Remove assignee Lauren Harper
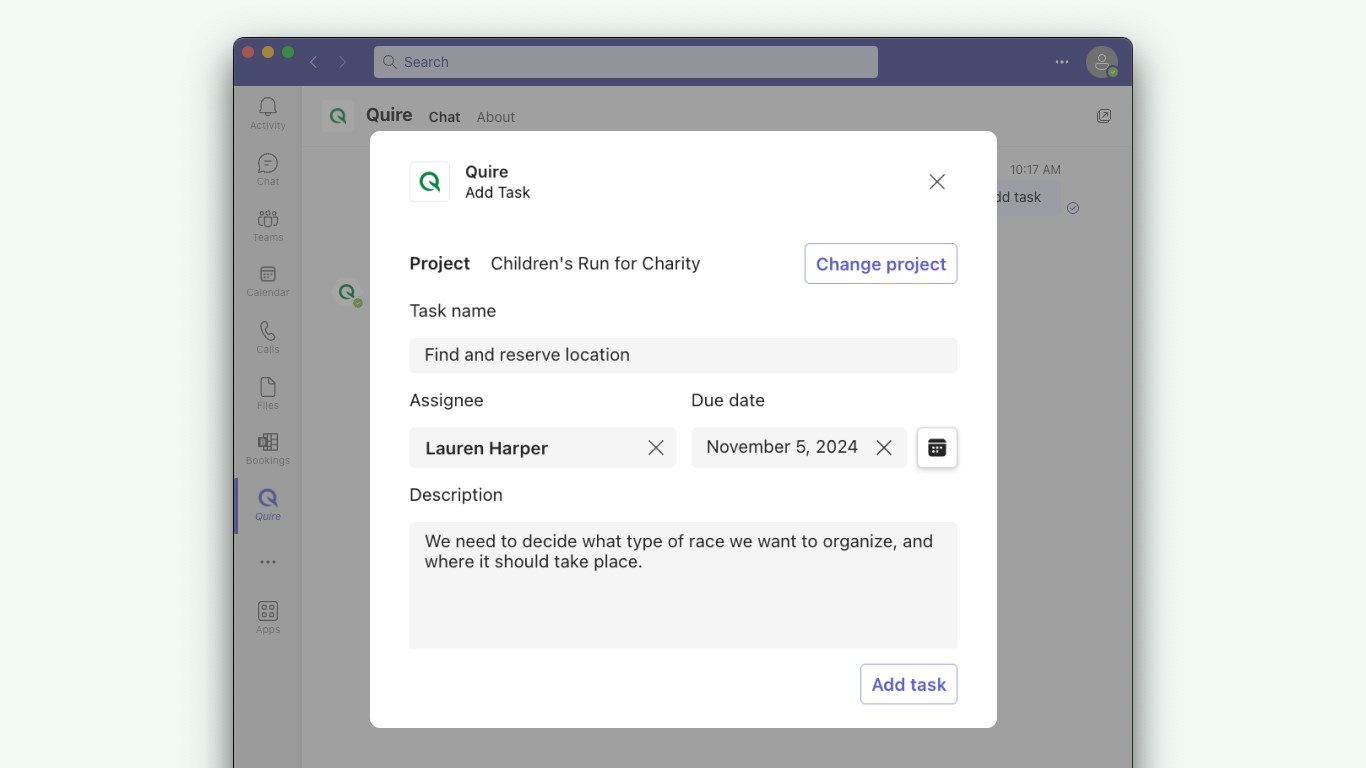Viewport: 1366px width, 768px height. pos(656,448)
